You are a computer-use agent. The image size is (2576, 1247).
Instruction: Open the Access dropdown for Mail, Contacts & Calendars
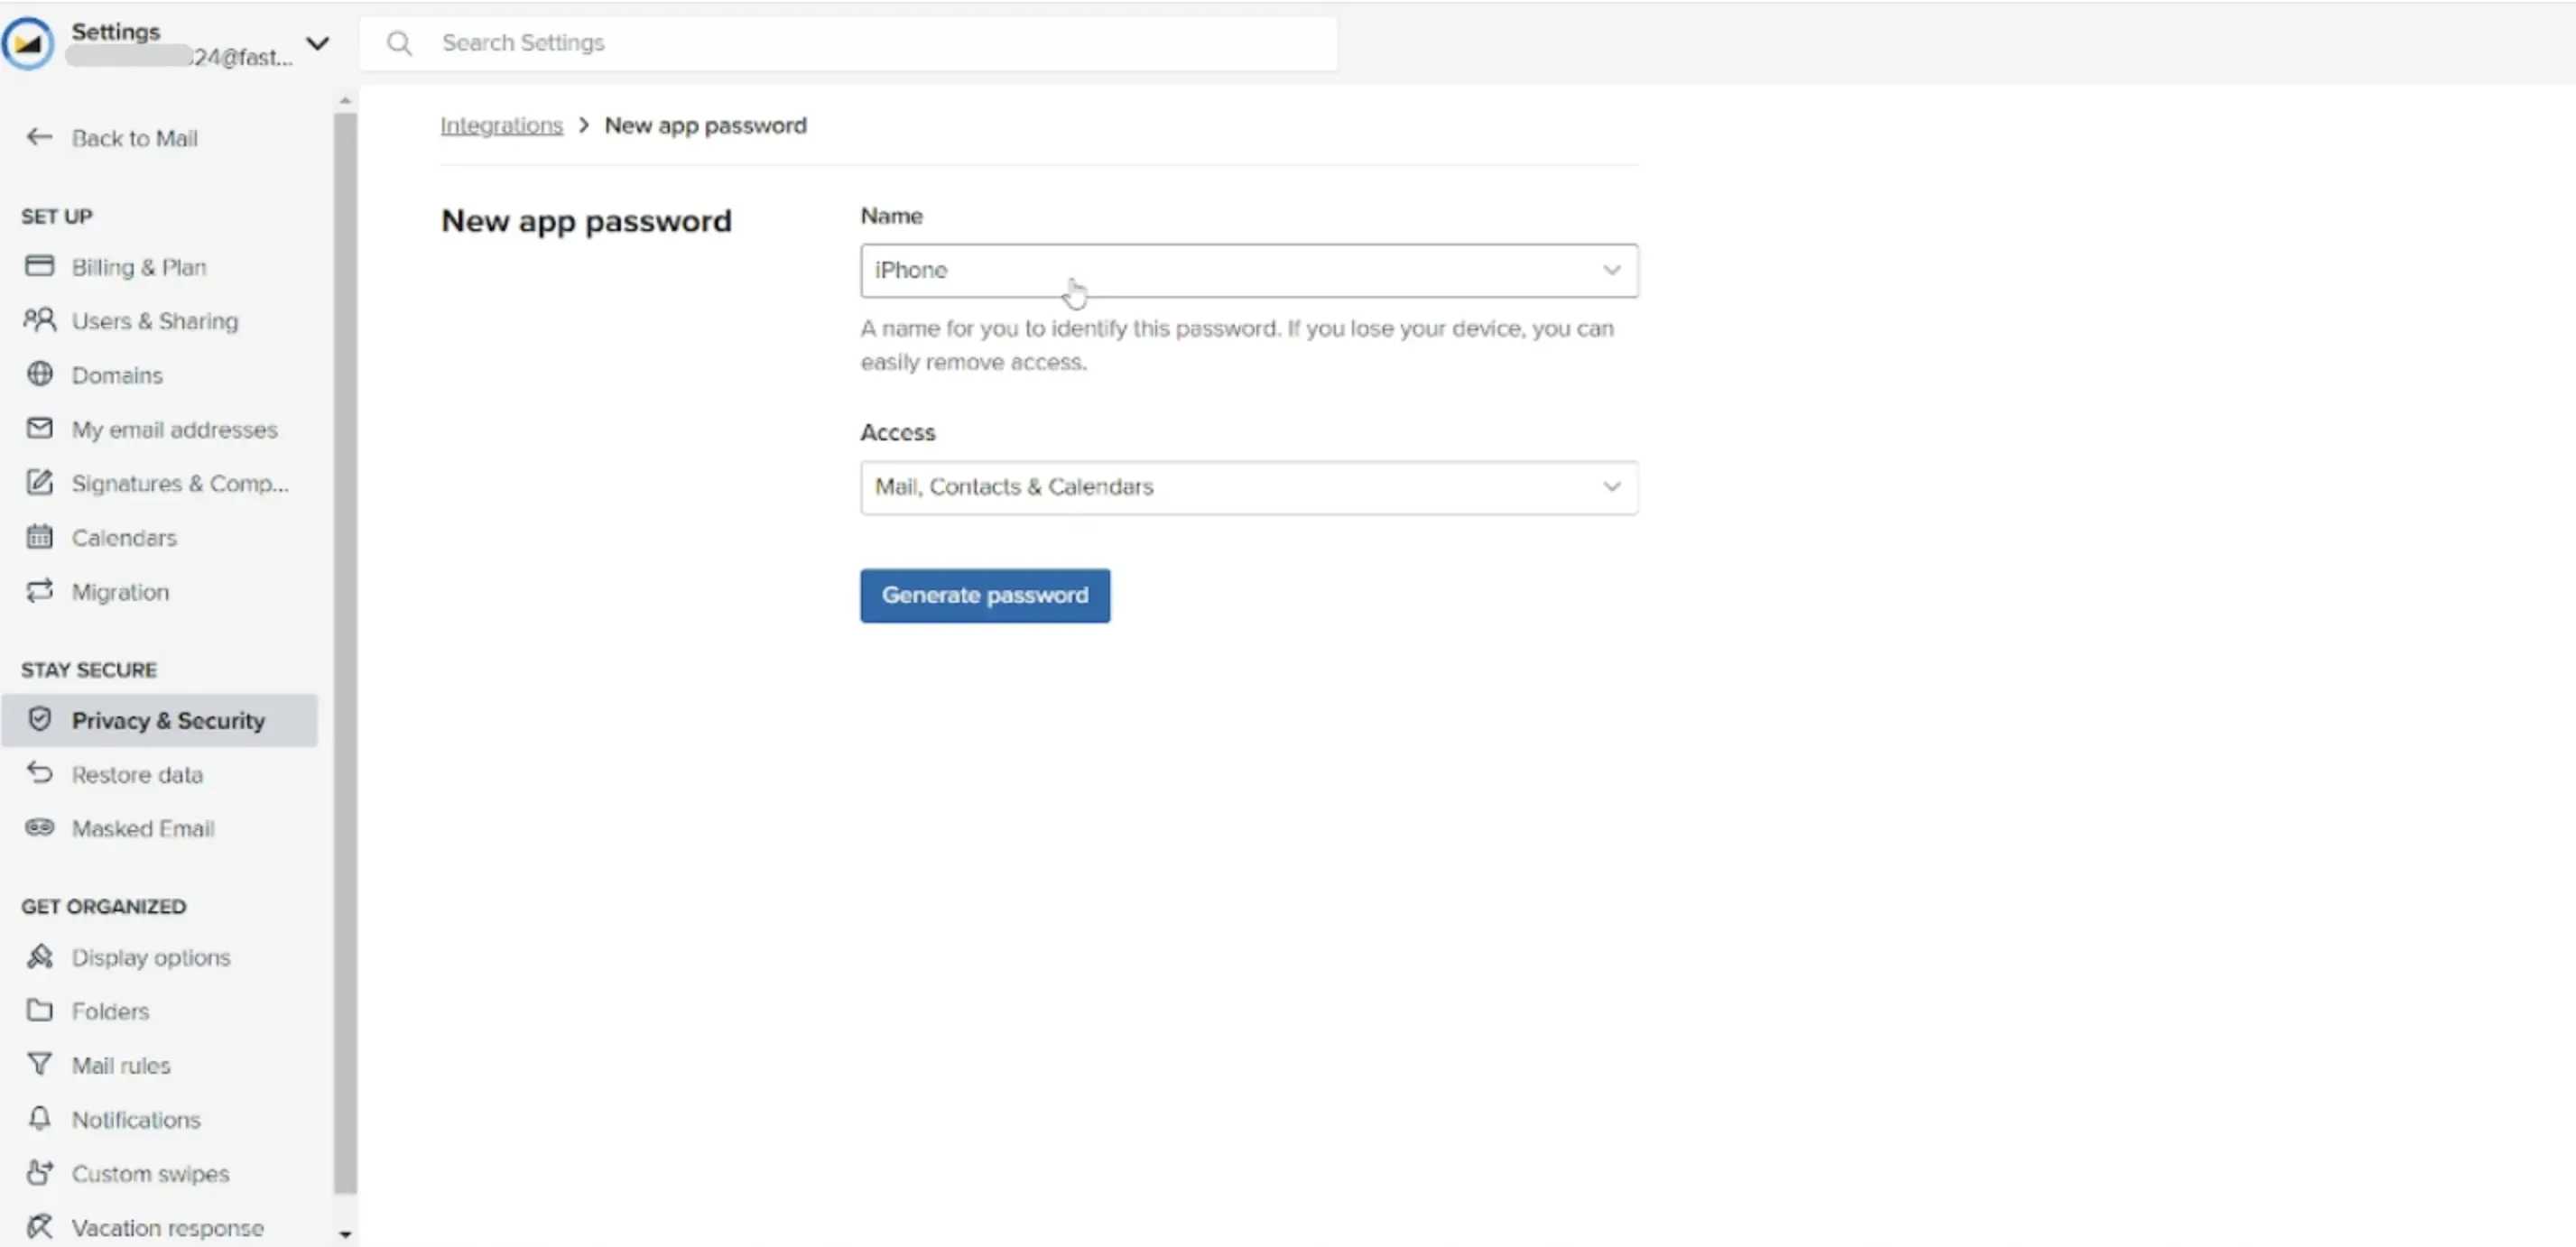[x=1249, y=487]
